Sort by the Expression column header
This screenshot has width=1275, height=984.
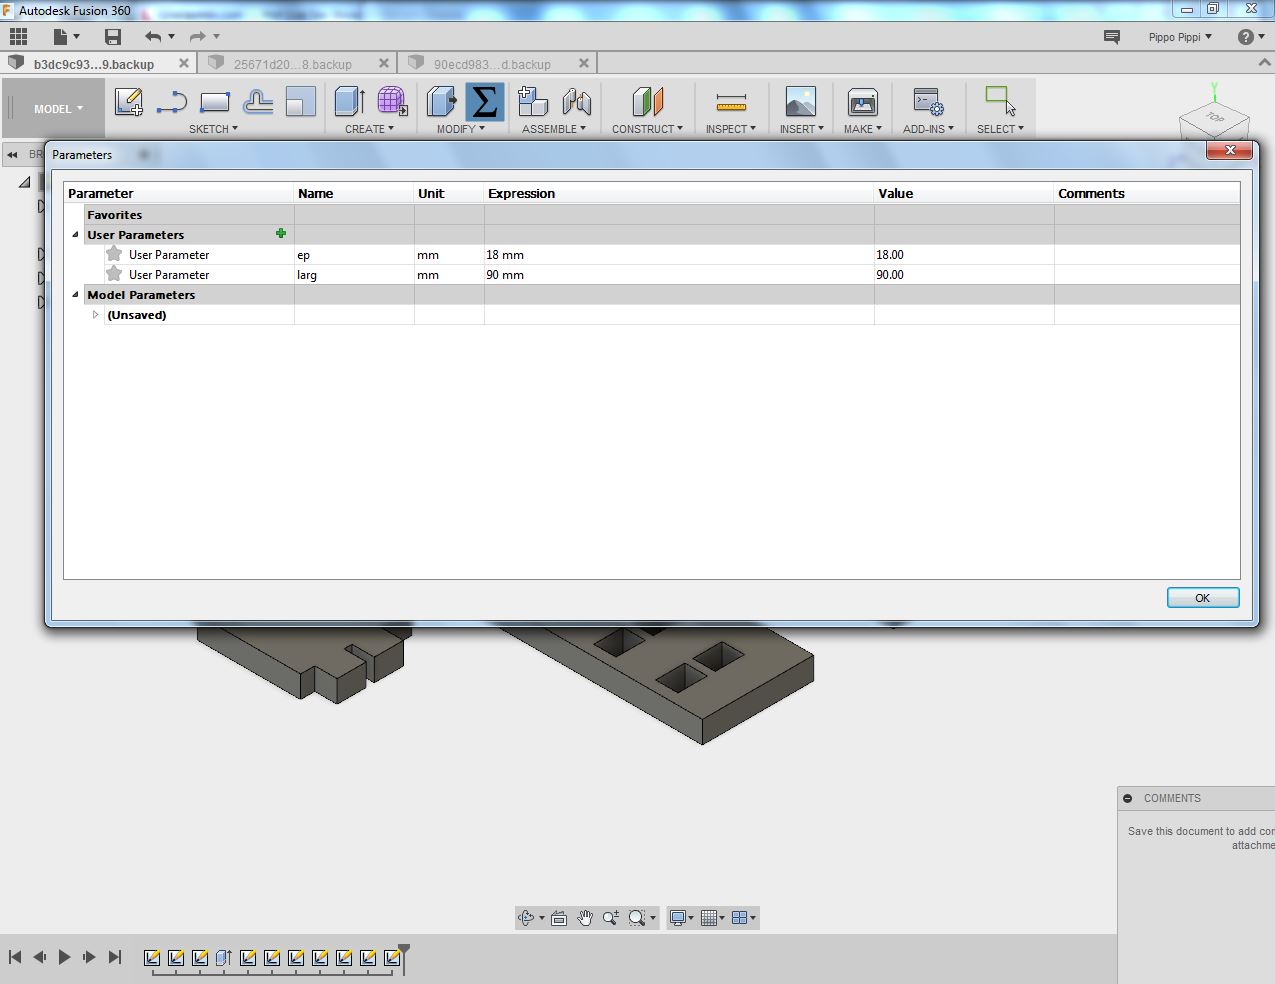tap(679, 193)
